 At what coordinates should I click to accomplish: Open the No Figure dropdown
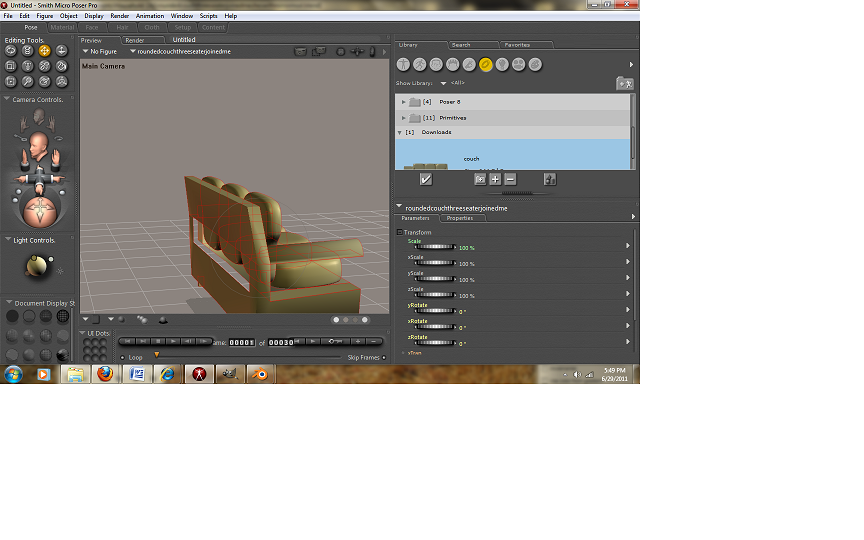tap(100, 51)
